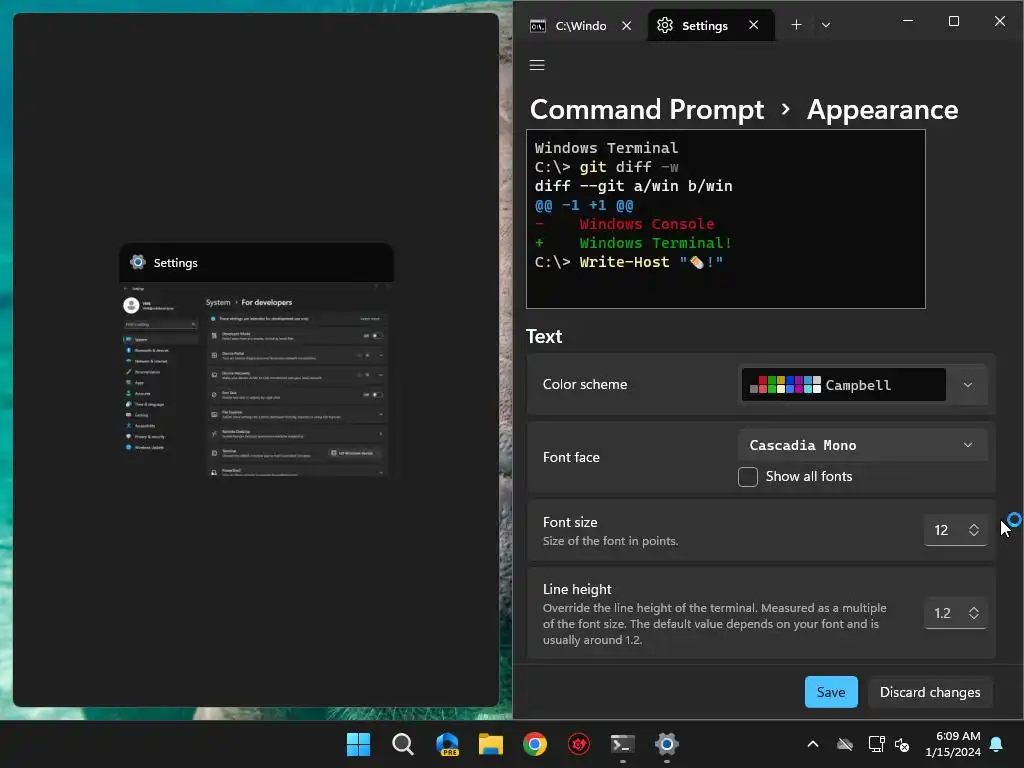Click Discard changes button

(930, 692)
